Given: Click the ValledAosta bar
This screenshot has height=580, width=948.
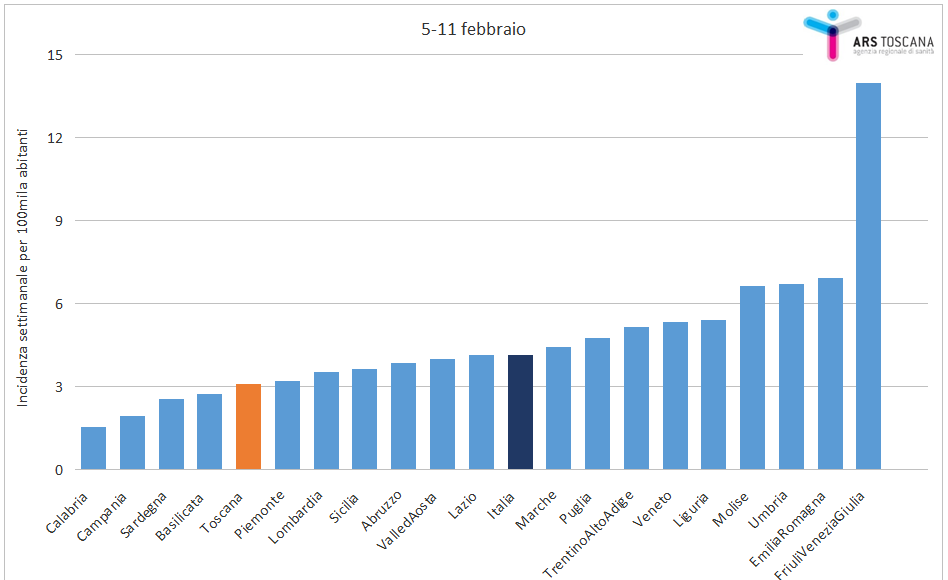Looking at the screenshot, I should [x=443, y=414].
